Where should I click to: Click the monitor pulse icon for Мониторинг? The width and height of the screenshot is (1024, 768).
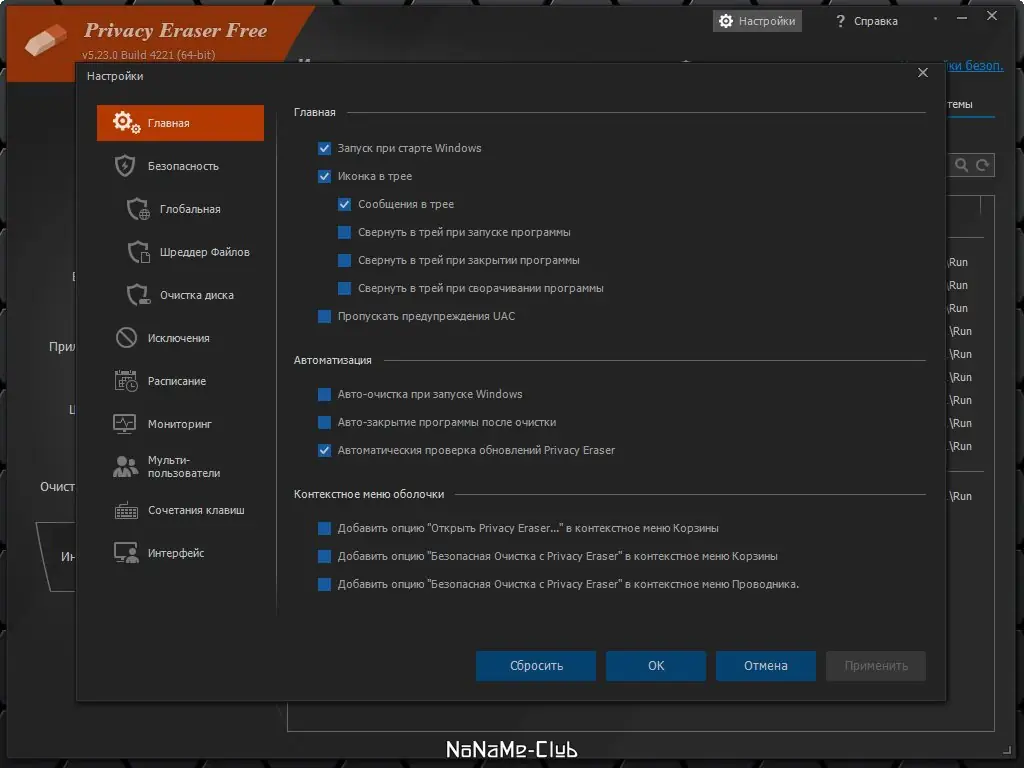[125, 424]
